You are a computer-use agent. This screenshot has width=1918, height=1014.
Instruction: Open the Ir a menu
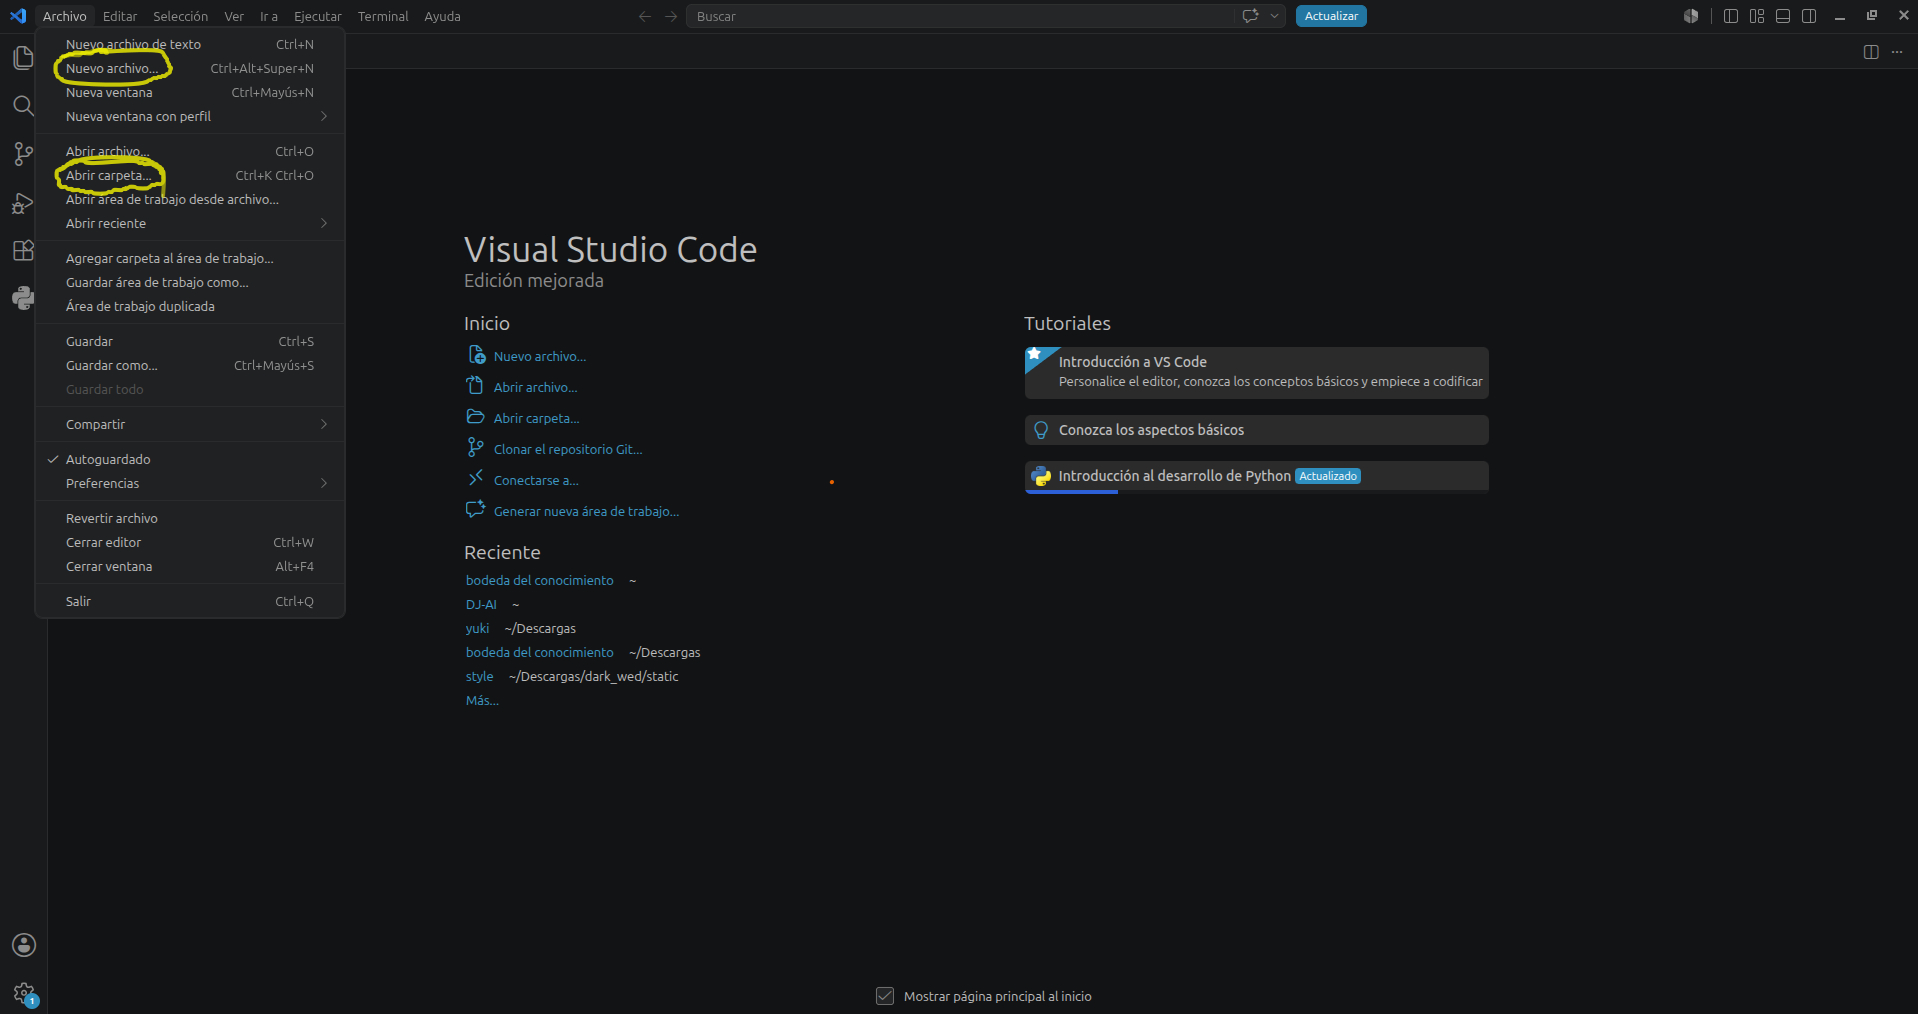point(269,16)
